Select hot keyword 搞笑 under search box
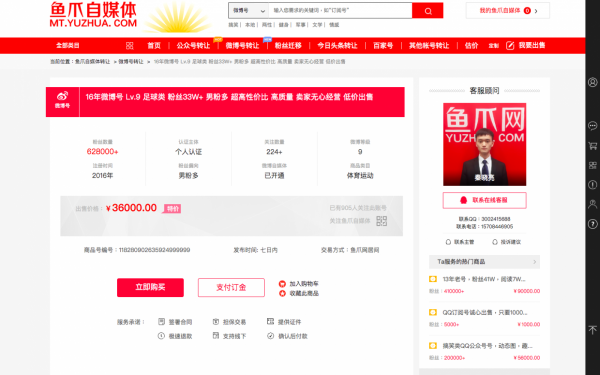The width and height of the screenshot is (600, 375). click(x=233, y=25)
